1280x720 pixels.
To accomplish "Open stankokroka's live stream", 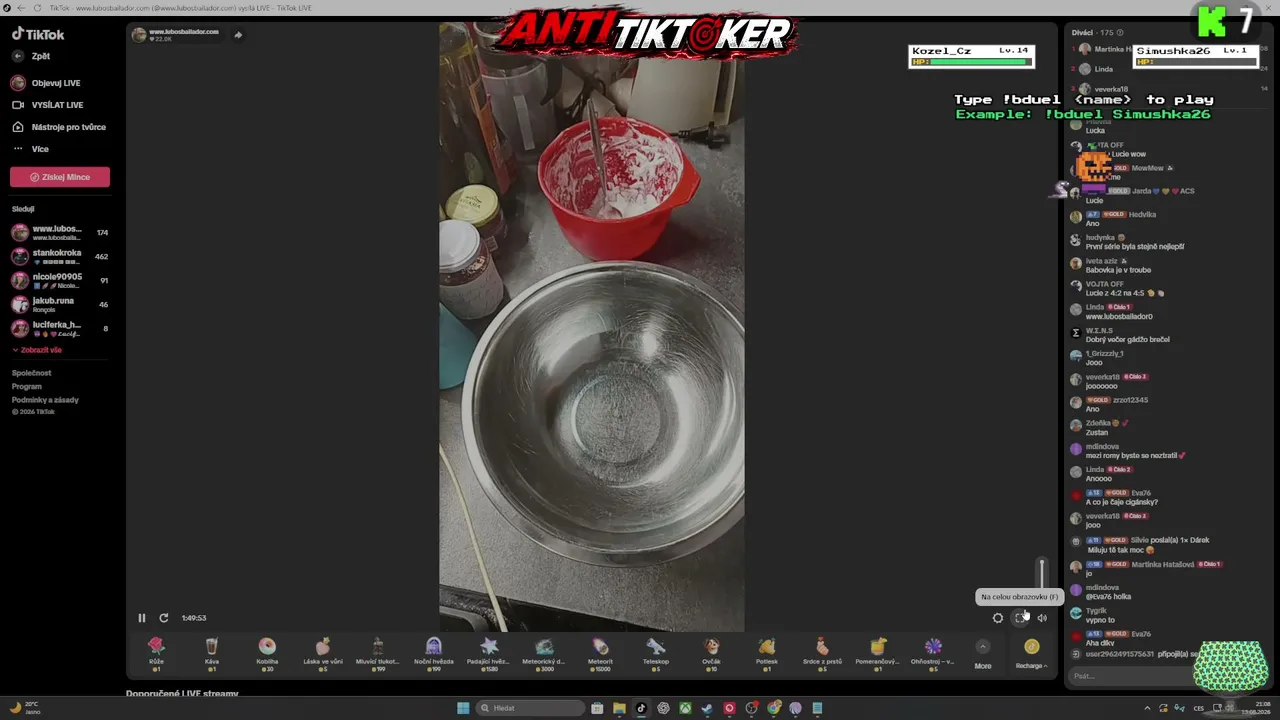I will tap(60, 256).
